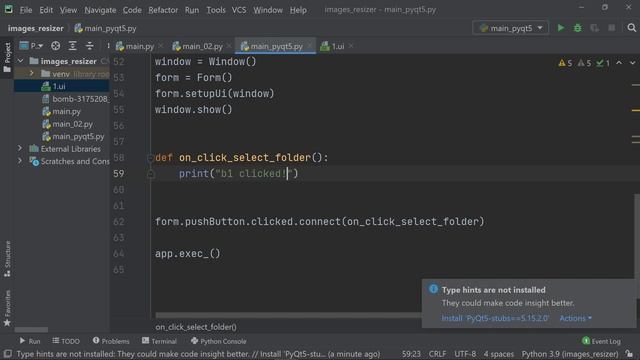This screenshot has height=360, width=640.
Task: Click the warnings count indicator
Action: (x=565, y=63)
